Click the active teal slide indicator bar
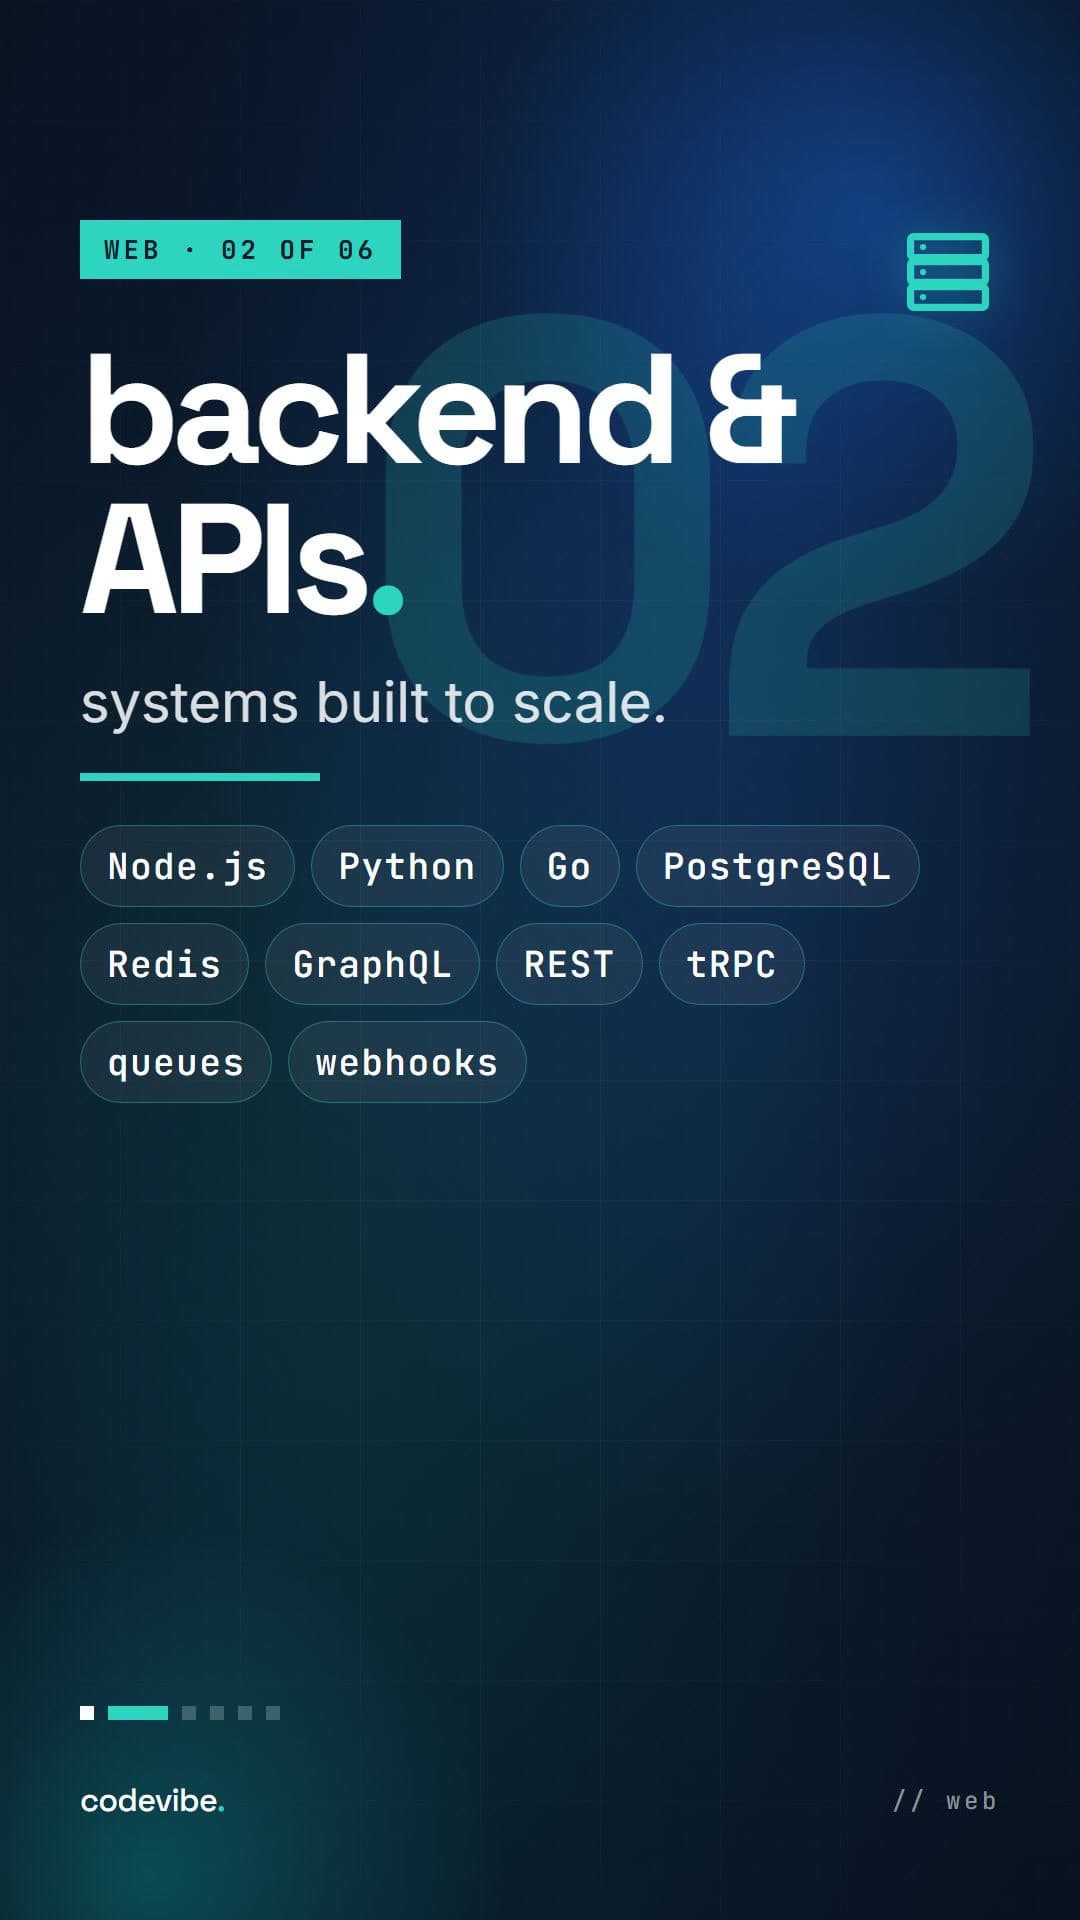1080x1920 pixels. [x=138, y=1713]
